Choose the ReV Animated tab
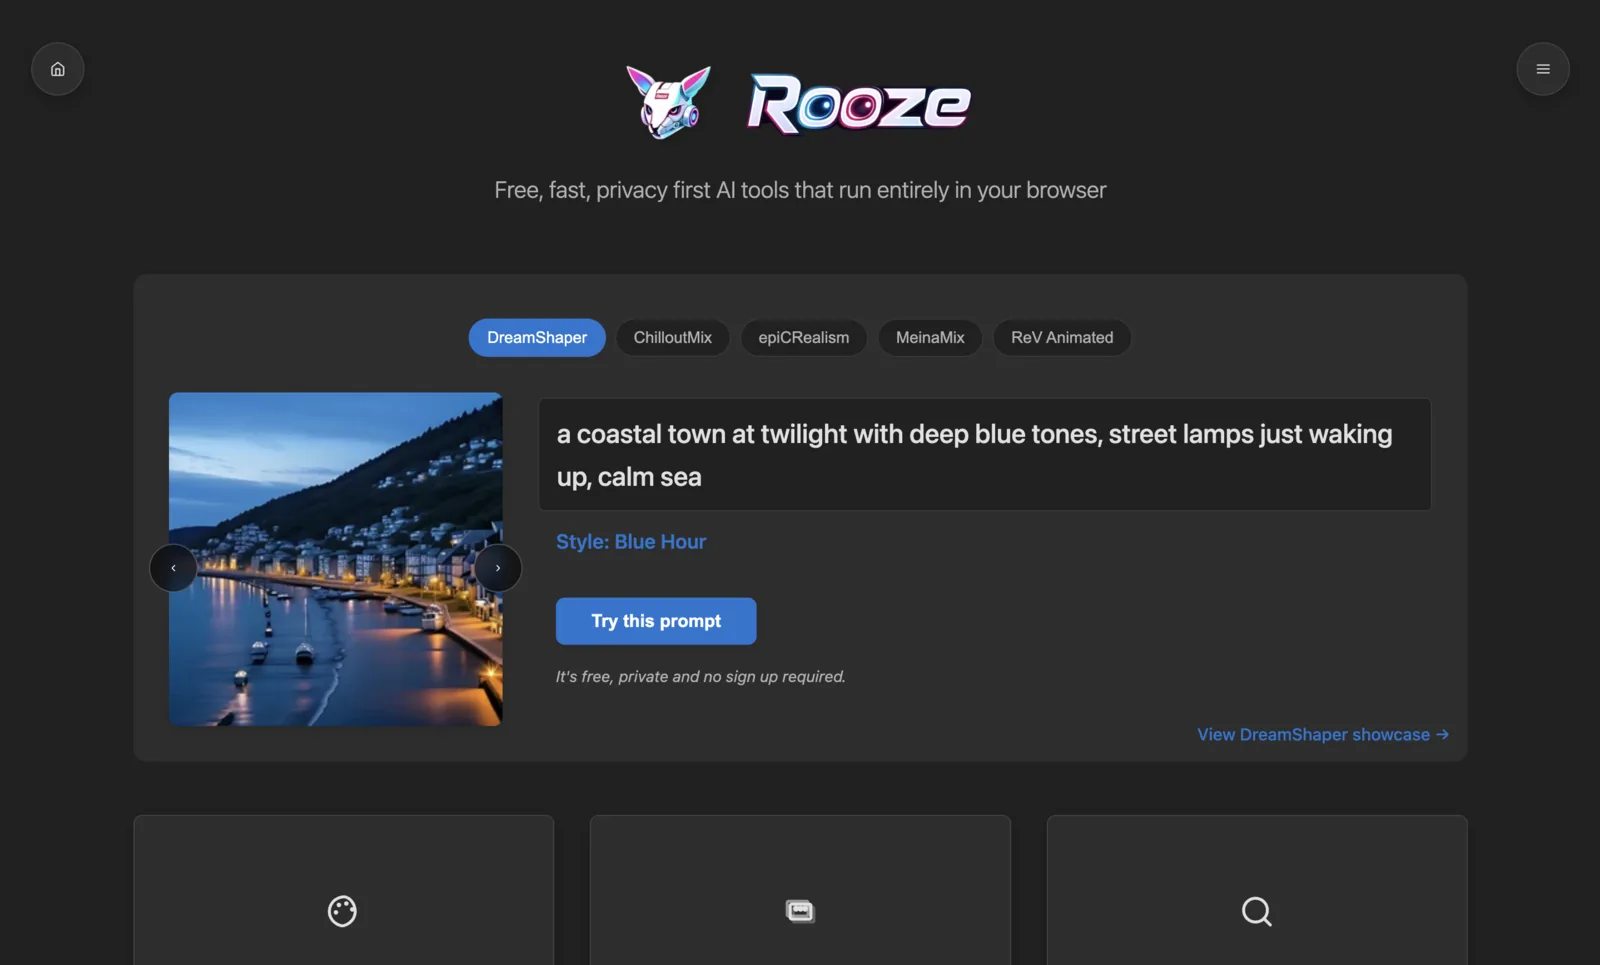The height and width of the screenshot is (965, 1600). [x=1062, y=338]
